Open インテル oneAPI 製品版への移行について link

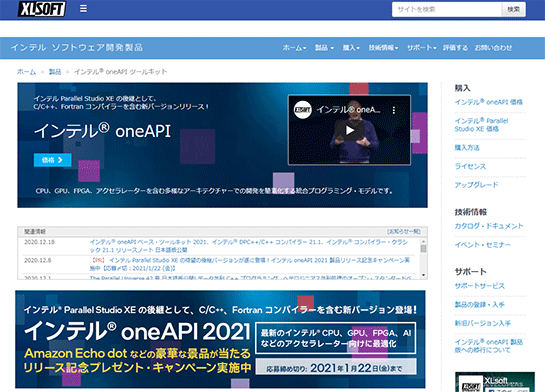(489, 346)
